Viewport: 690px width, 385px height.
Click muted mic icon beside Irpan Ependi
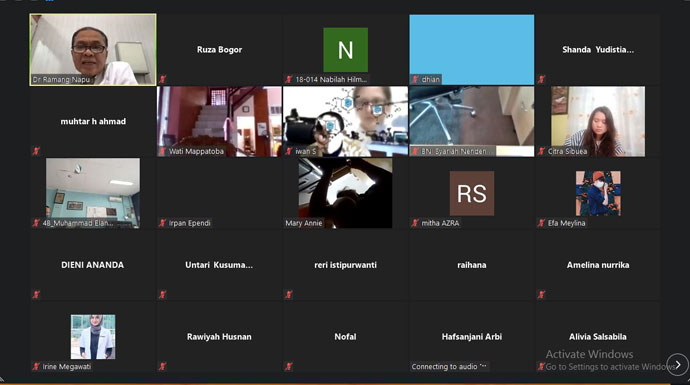163,223
